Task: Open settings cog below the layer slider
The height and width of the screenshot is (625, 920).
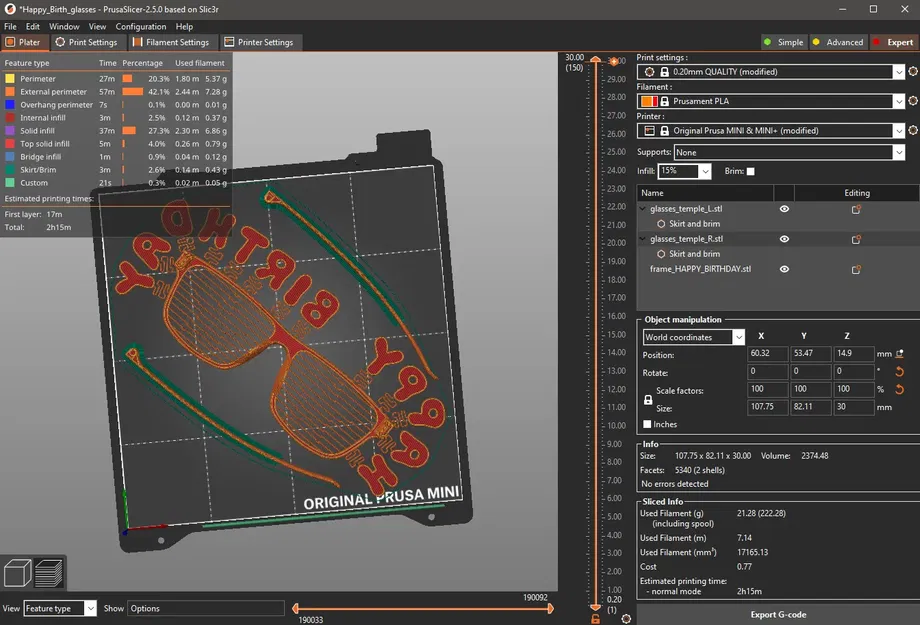Action: [x=626, y=619]
